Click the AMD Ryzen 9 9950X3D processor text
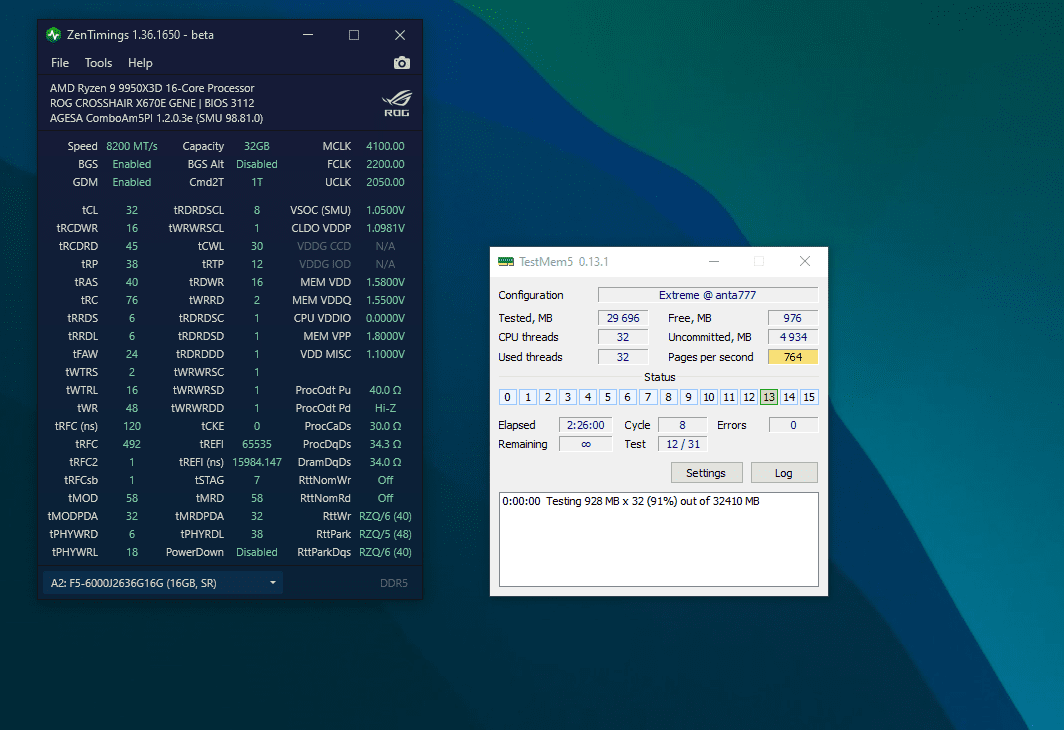This screenshot has height=730, width=1064. coord(152,88)
